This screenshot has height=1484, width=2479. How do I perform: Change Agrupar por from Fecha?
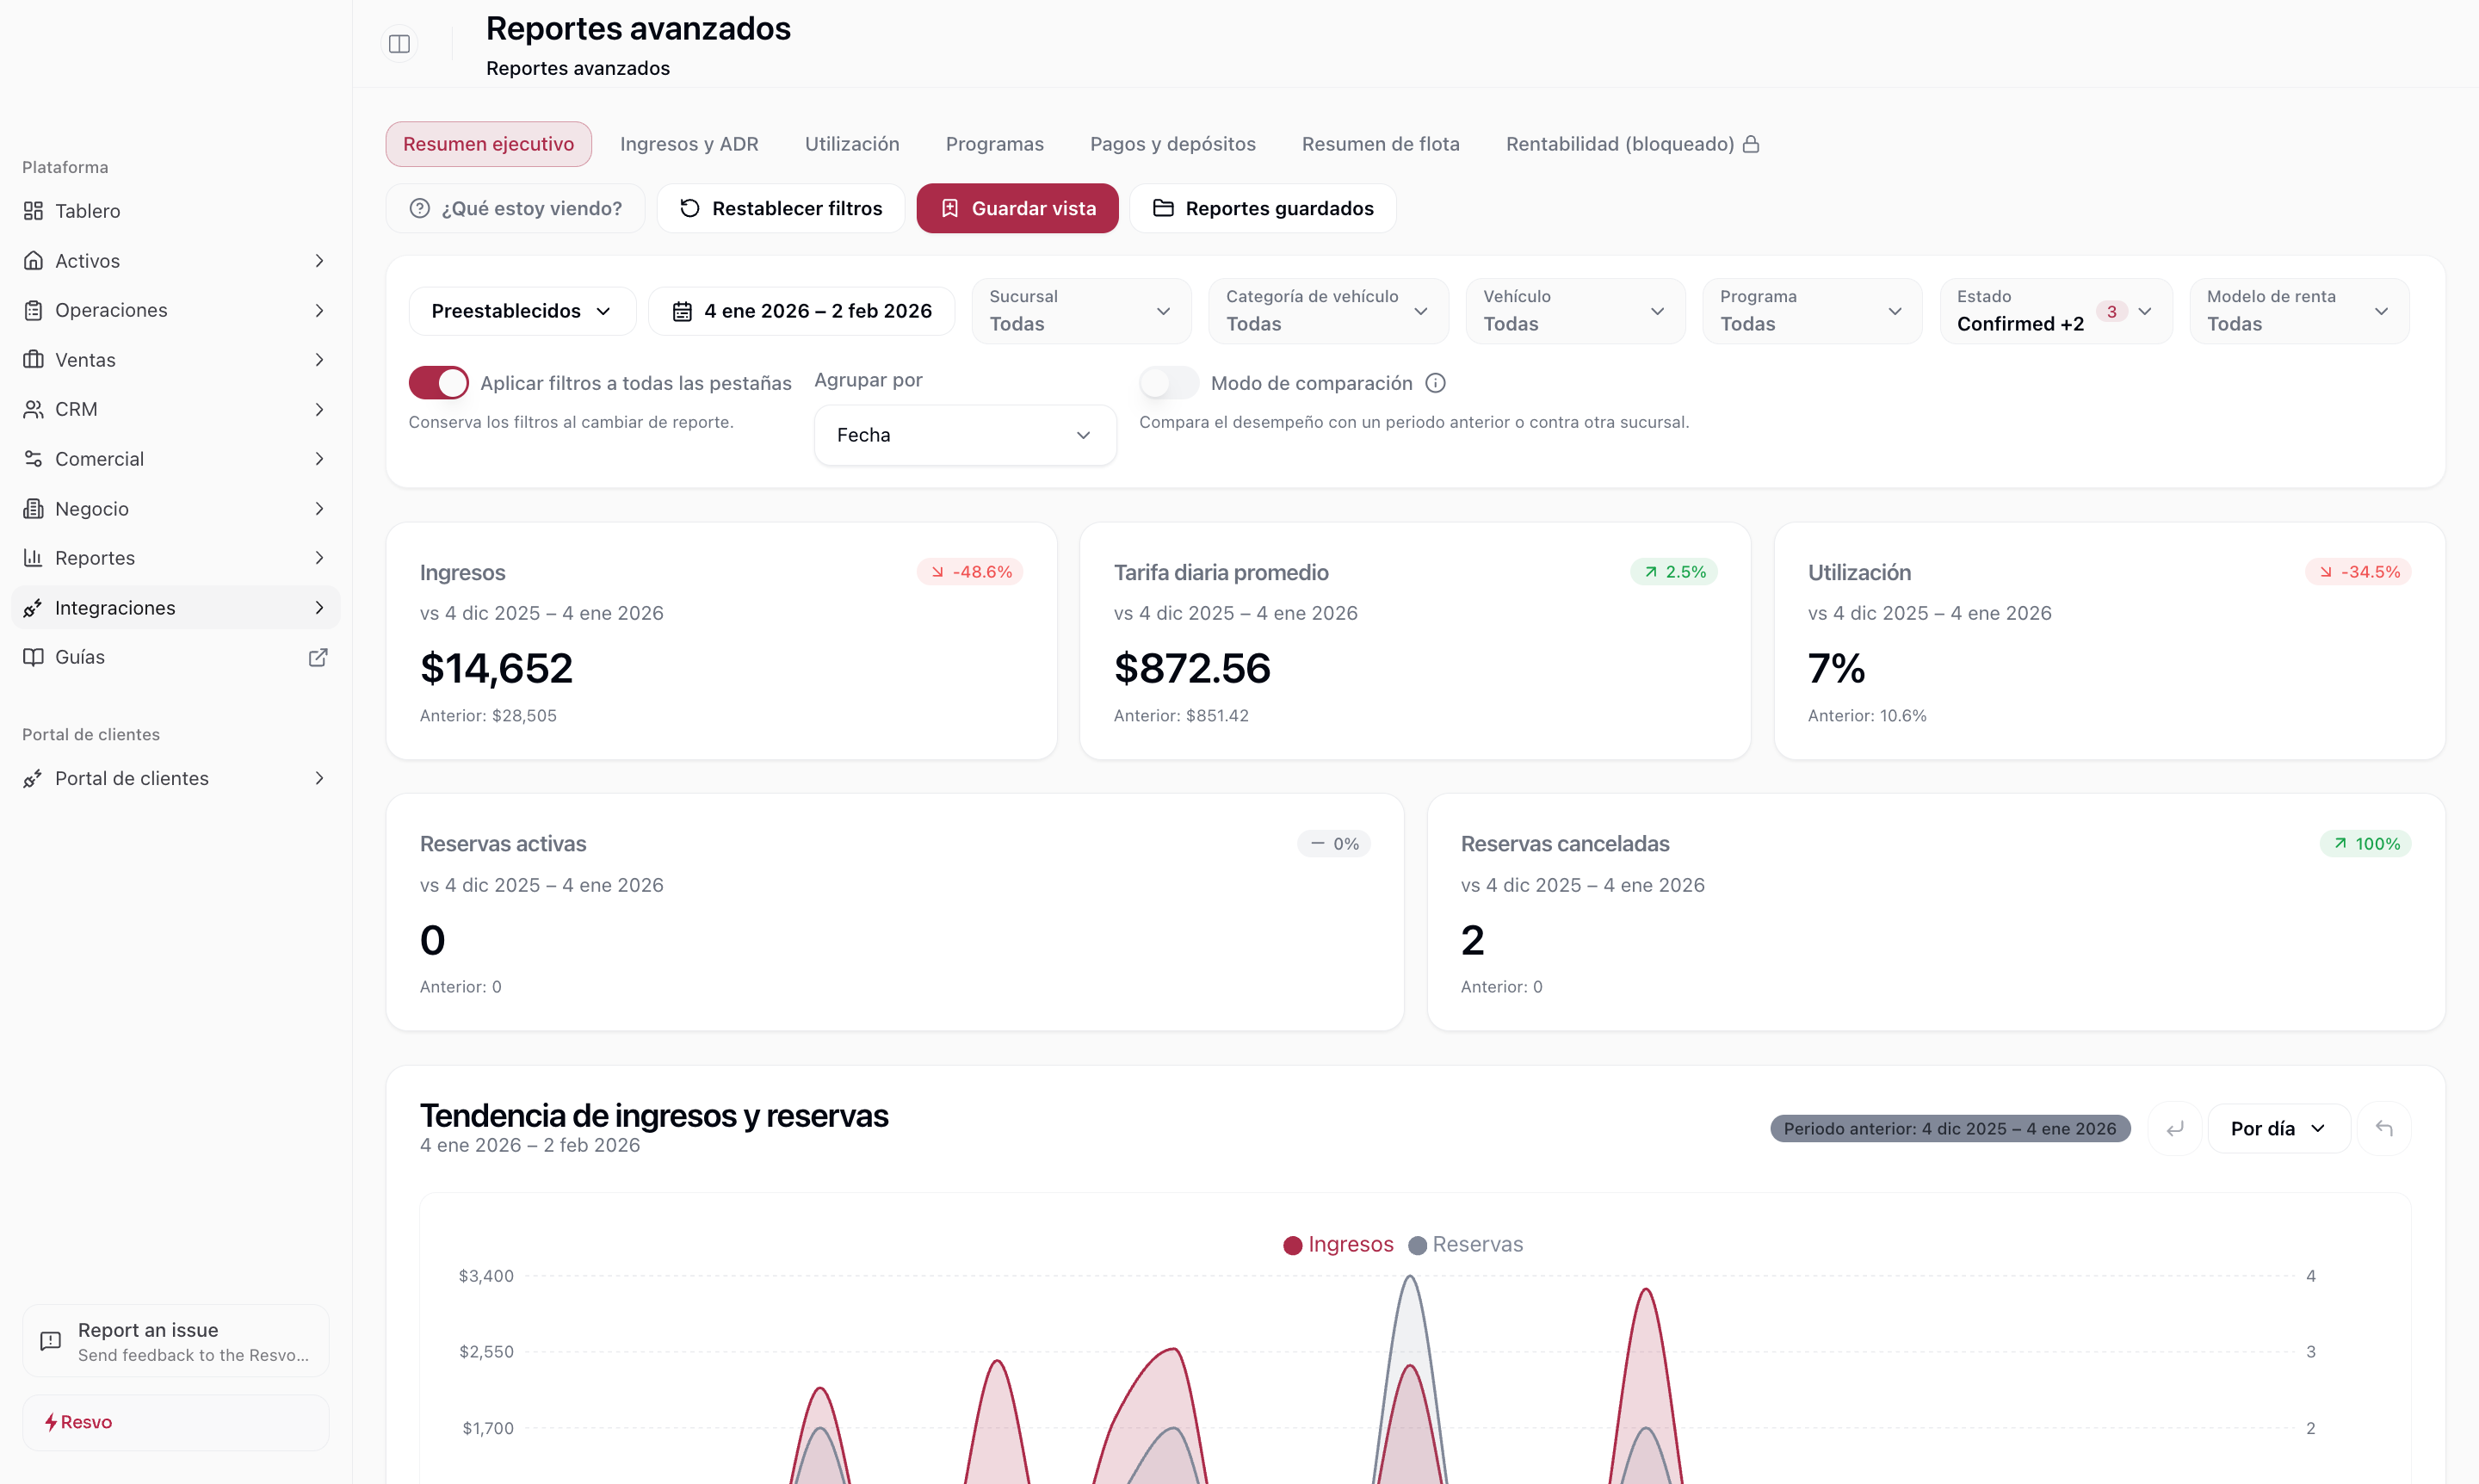point(963,435)
